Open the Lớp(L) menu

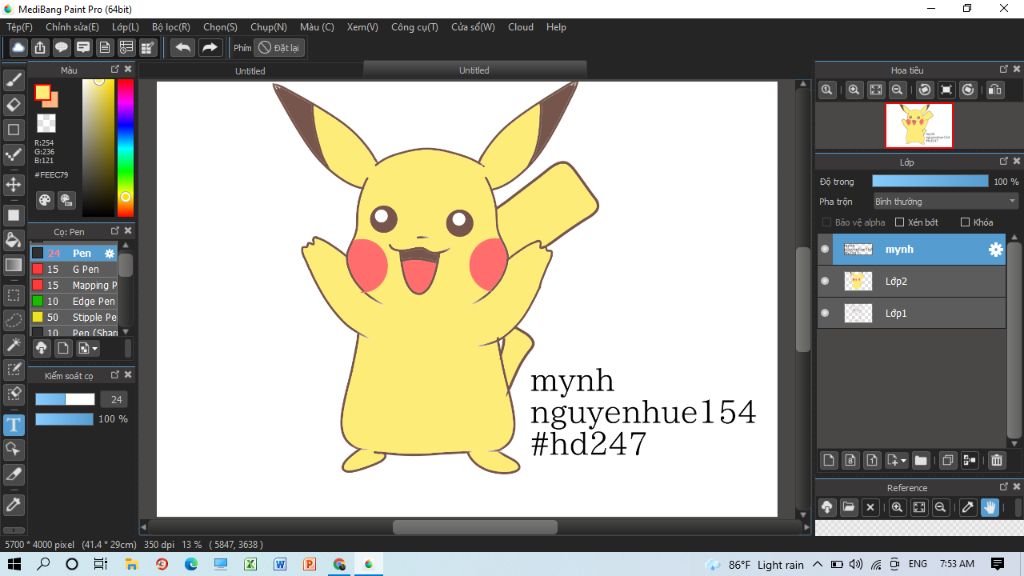(125, 27)
